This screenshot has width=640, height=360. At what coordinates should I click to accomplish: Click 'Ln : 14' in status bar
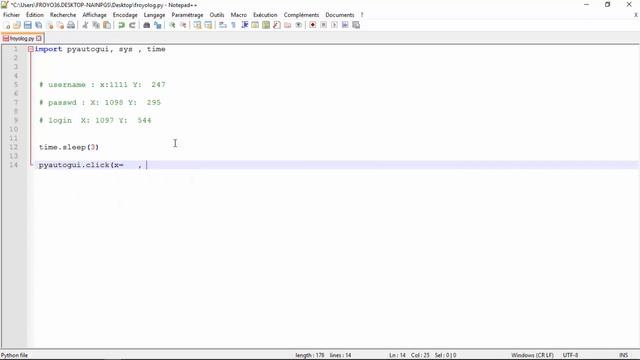click(x=397, y=355)
